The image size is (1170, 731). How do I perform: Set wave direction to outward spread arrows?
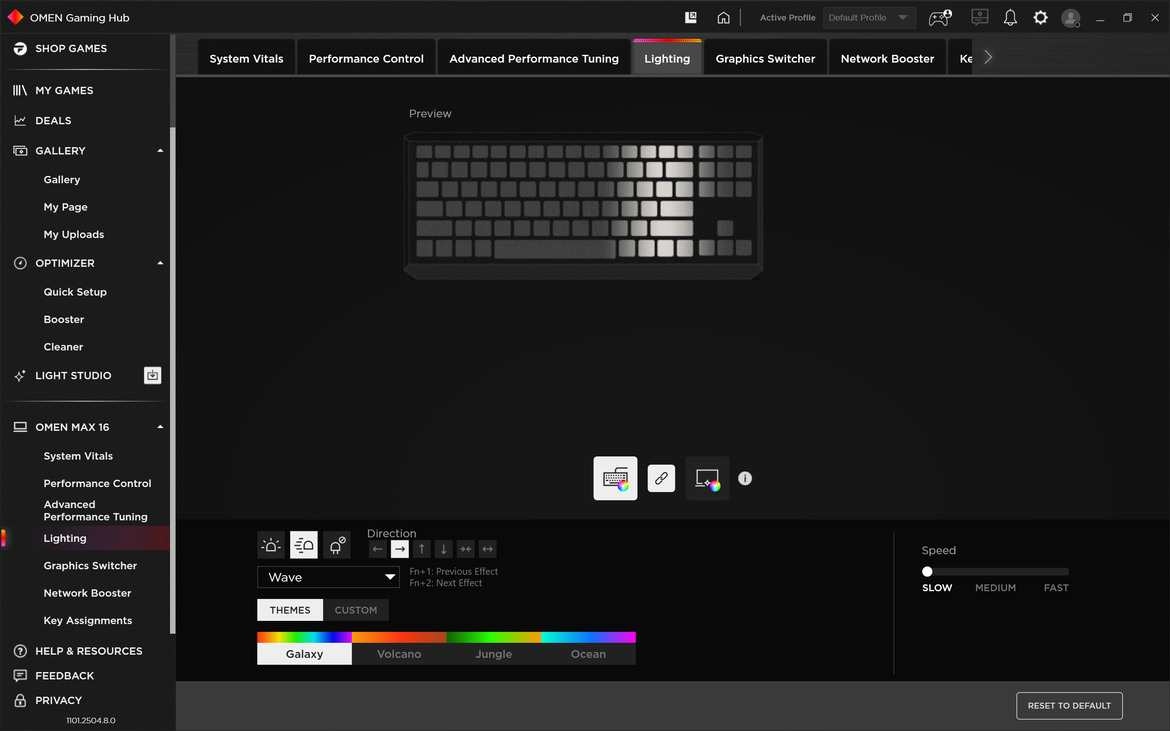487,549
